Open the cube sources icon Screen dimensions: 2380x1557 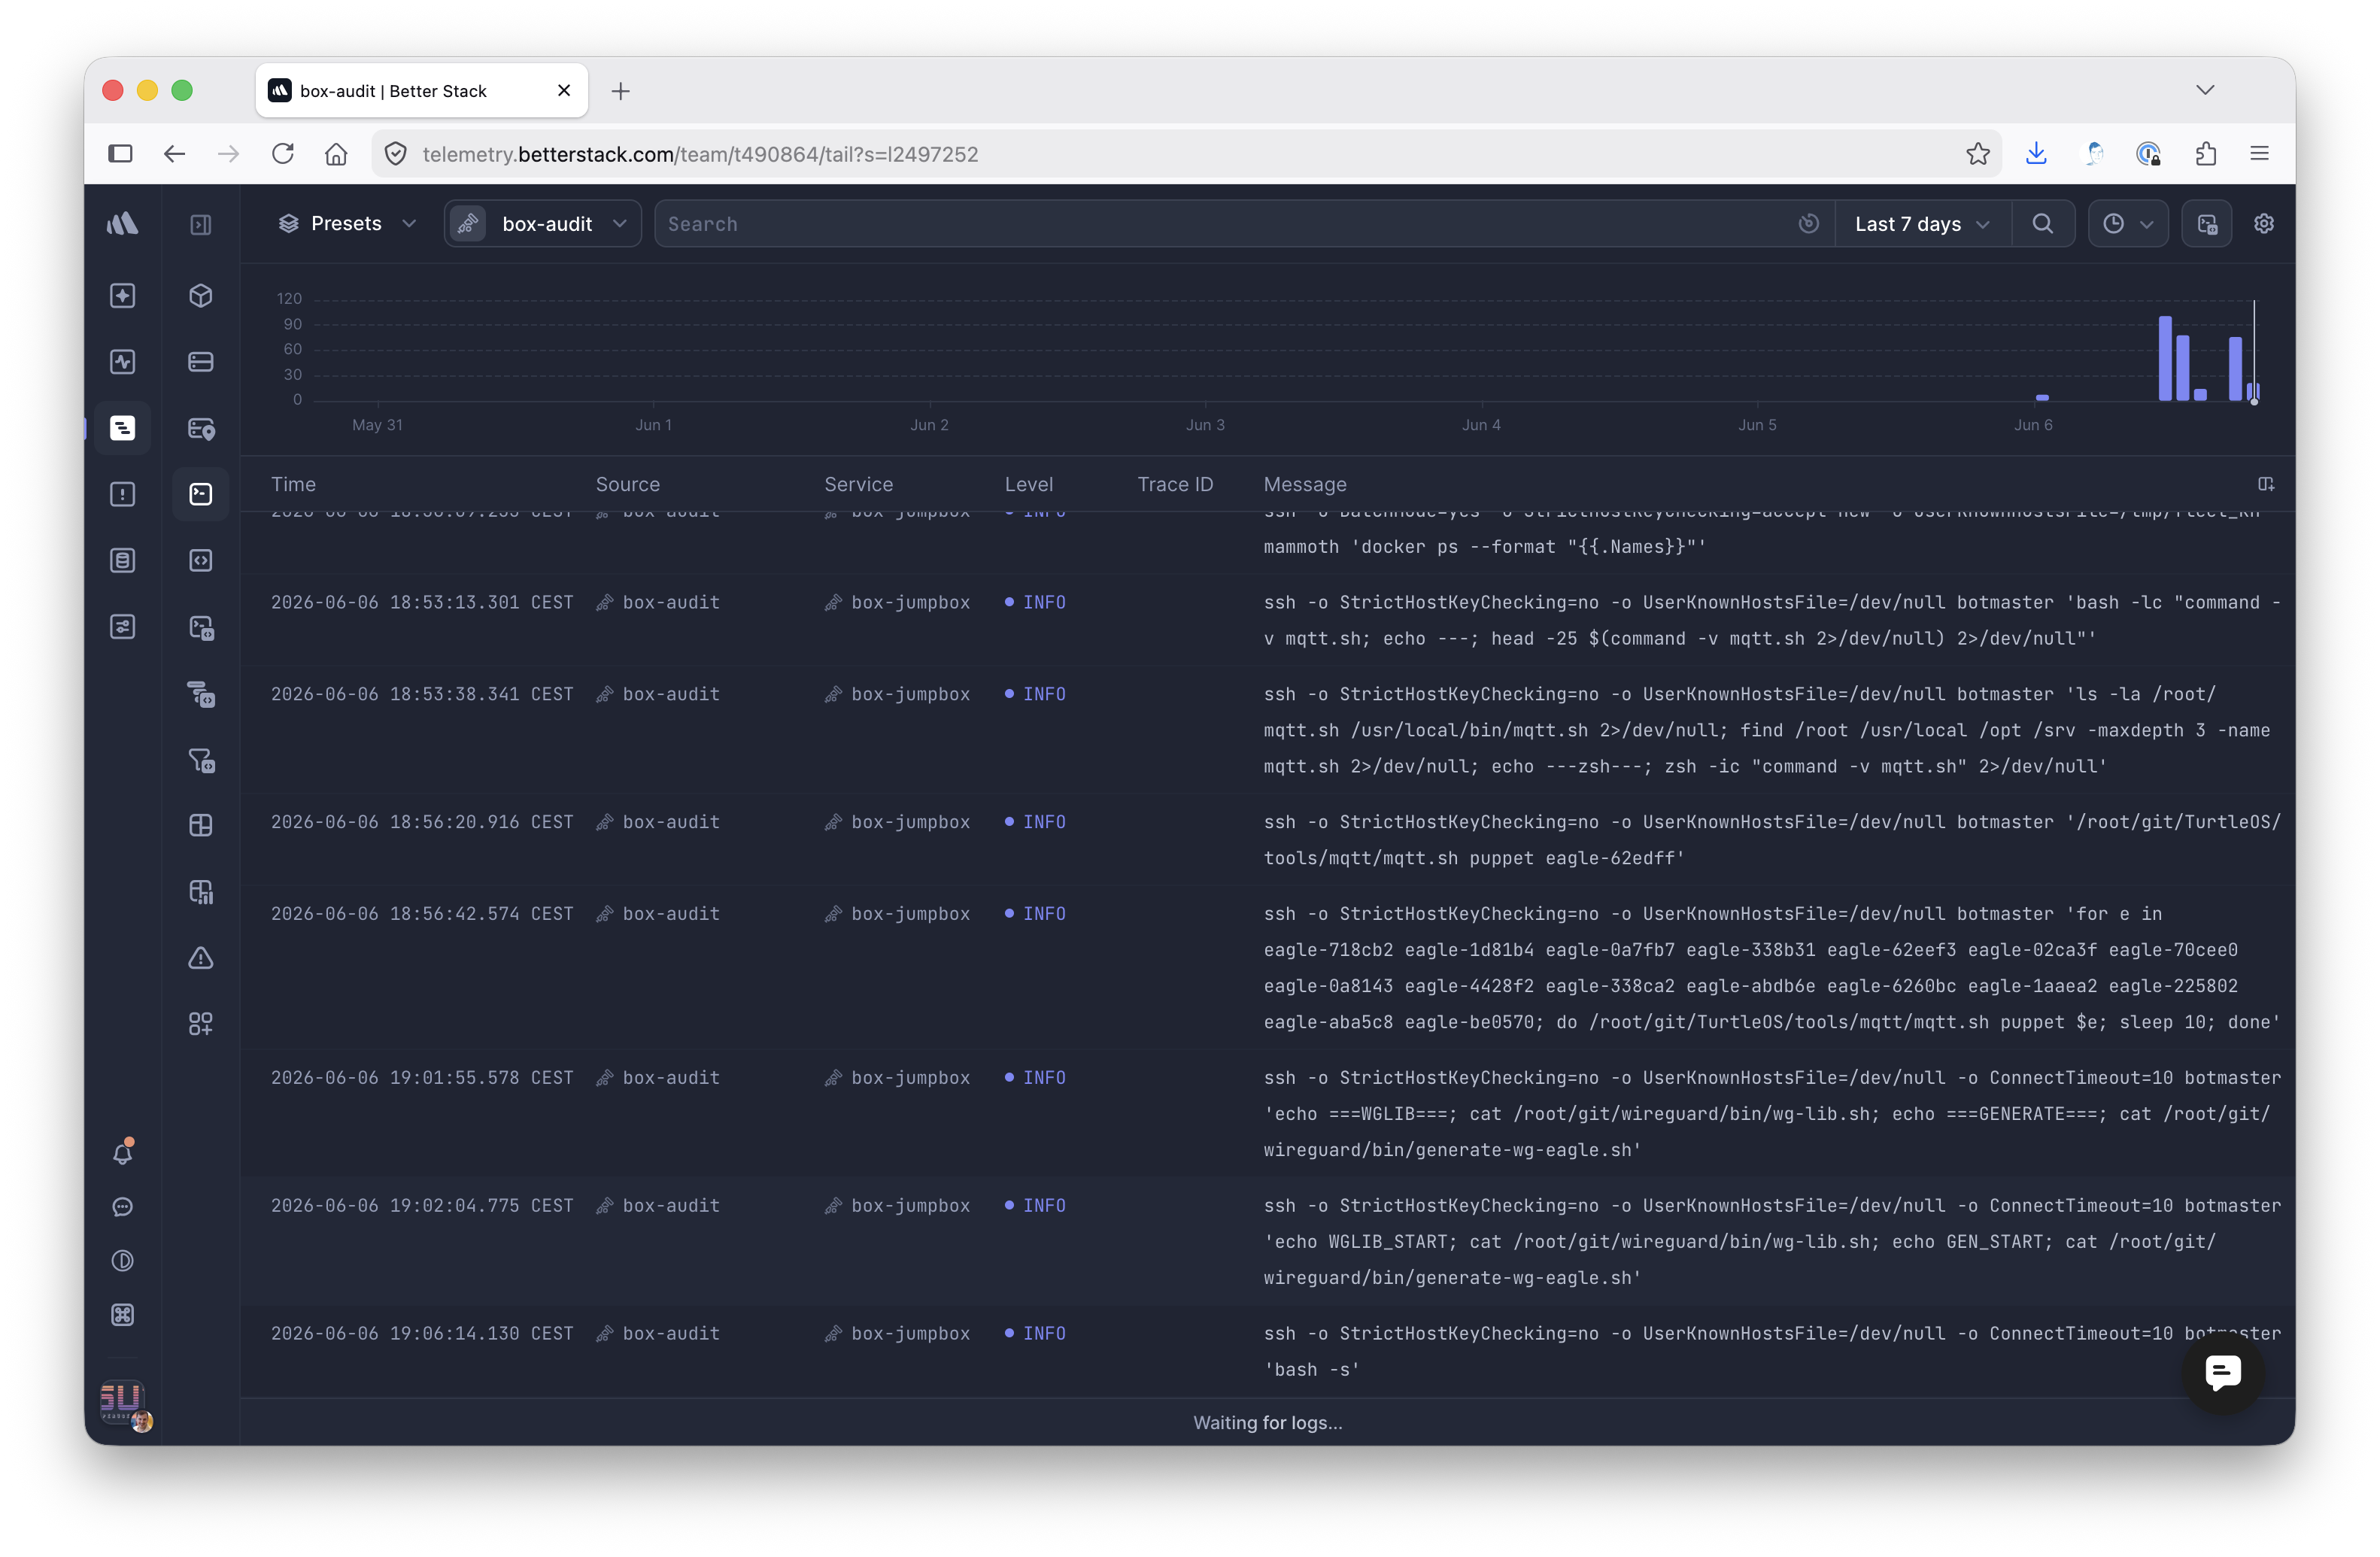pyautogui.click(x=201, y=296)
